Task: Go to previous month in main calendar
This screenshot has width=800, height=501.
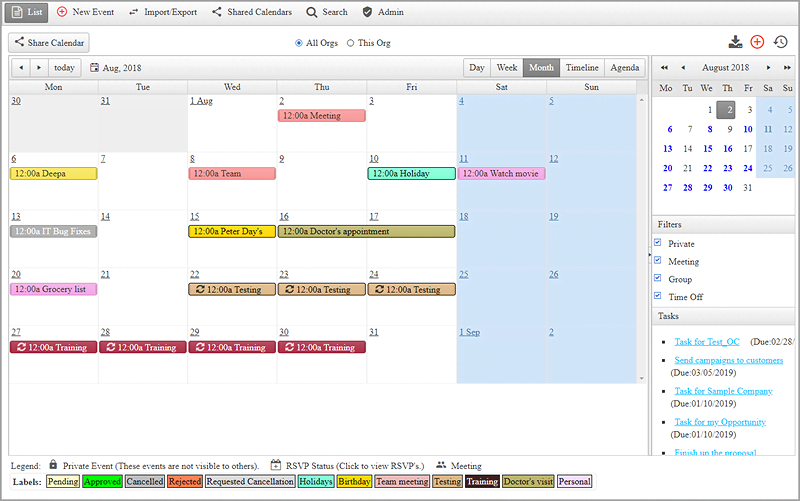Action: [x=20, y=68]
